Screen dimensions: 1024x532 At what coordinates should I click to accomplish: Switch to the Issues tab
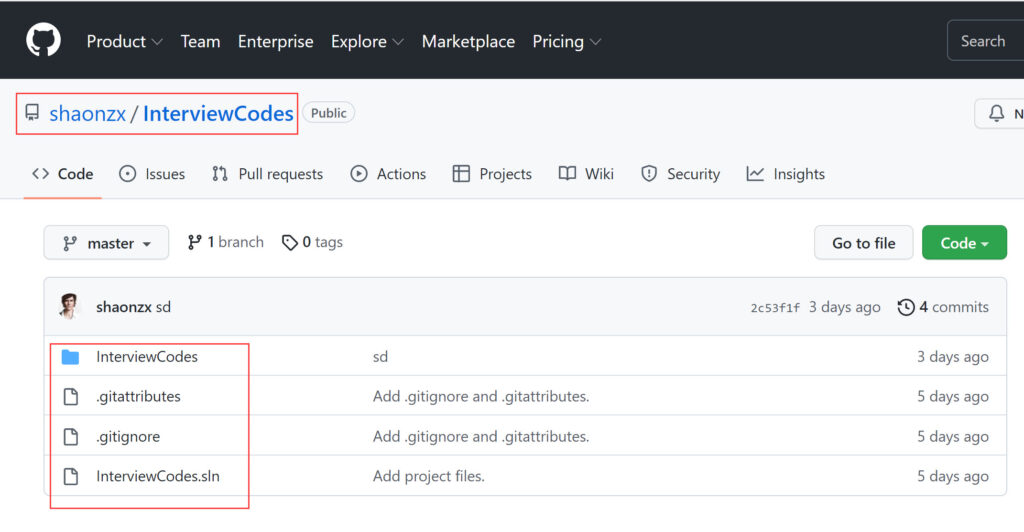click(152, 174)
